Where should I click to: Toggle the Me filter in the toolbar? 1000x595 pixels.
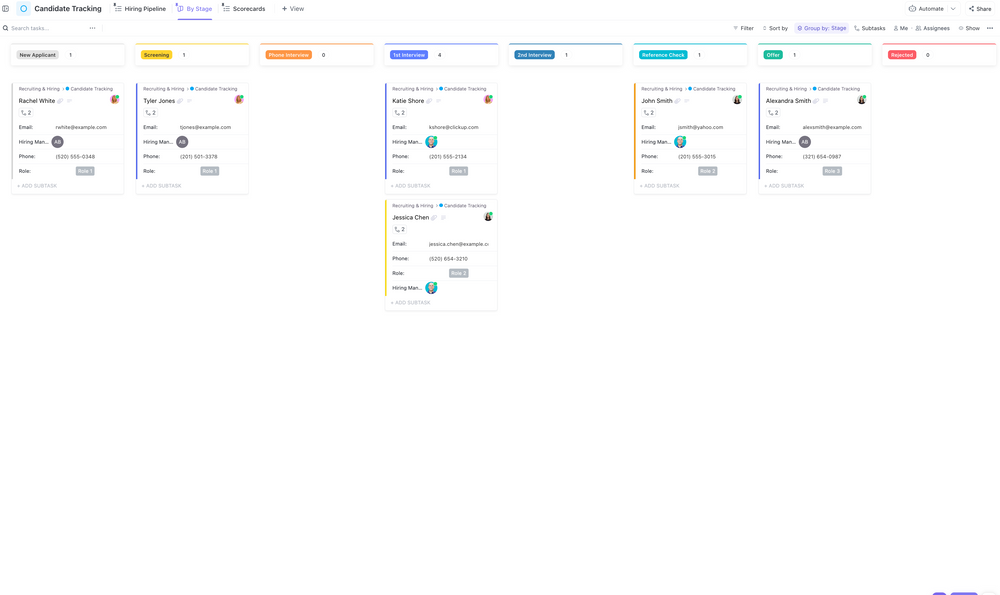899,28
